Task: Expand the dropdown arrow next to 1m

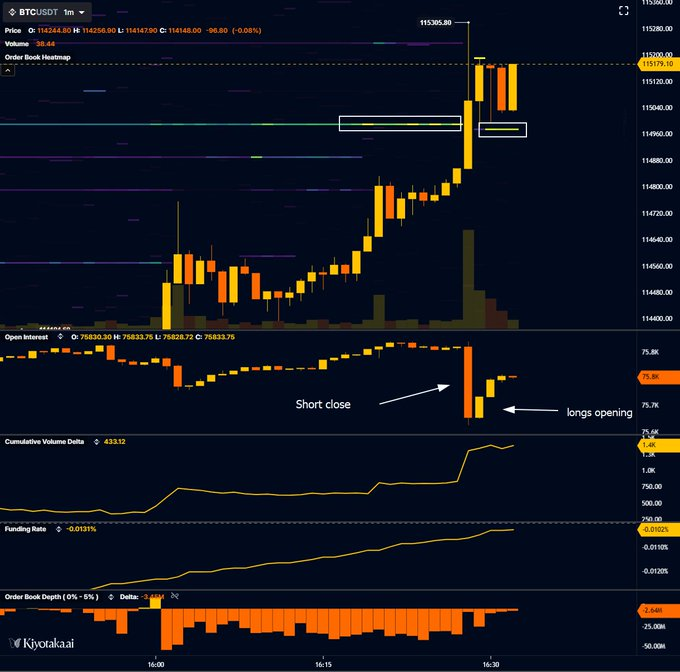Action: (81, 13)
